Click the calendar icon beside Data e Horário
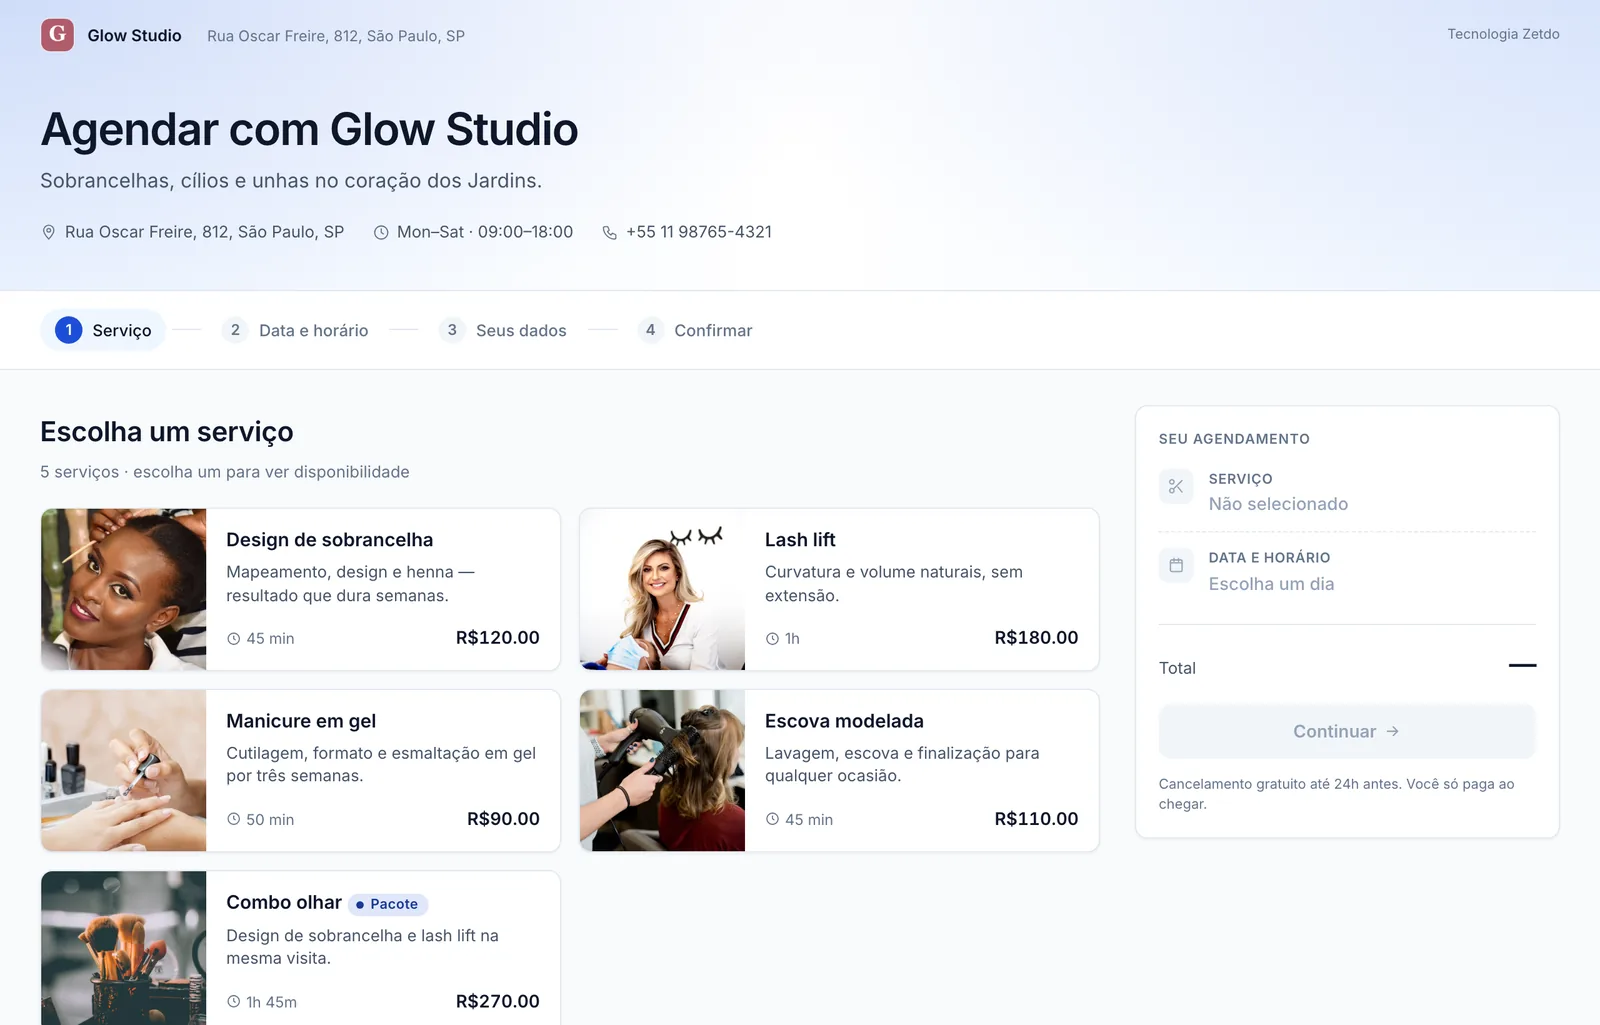 click(x=1176, y=566)
